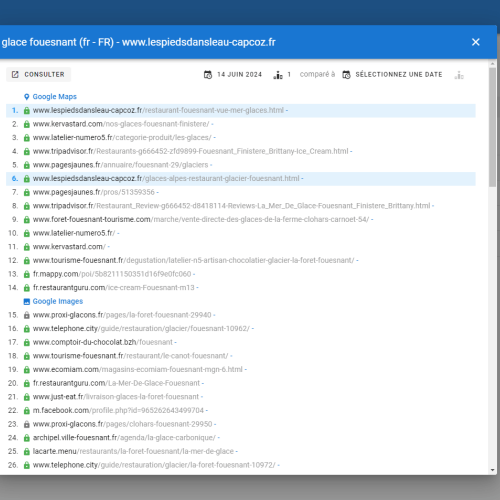
Task: Choose the 14 JUIN 2024 date selector
Action: click(233, 74)
